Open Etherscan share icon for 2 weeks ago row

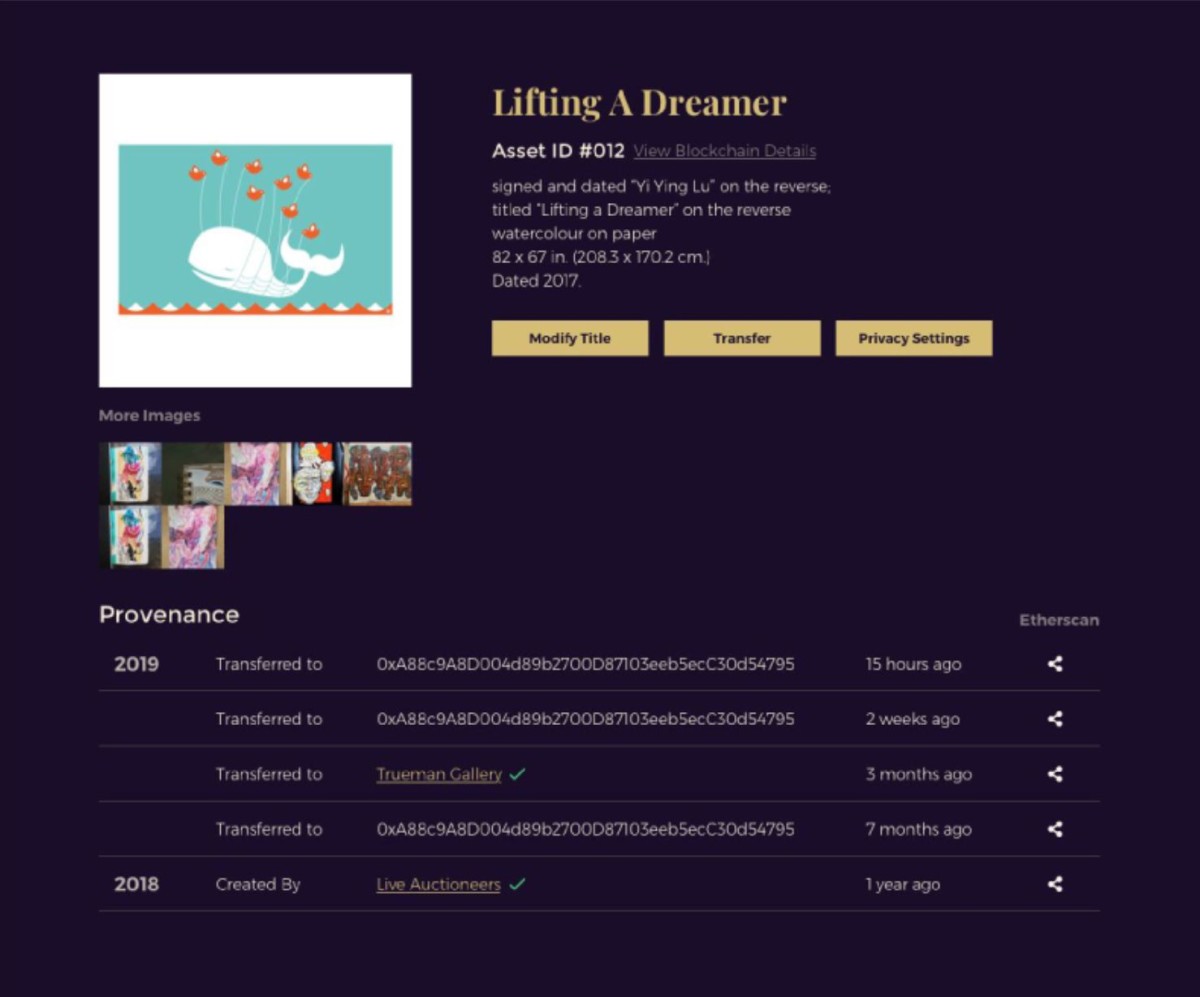click(1055, 719)
